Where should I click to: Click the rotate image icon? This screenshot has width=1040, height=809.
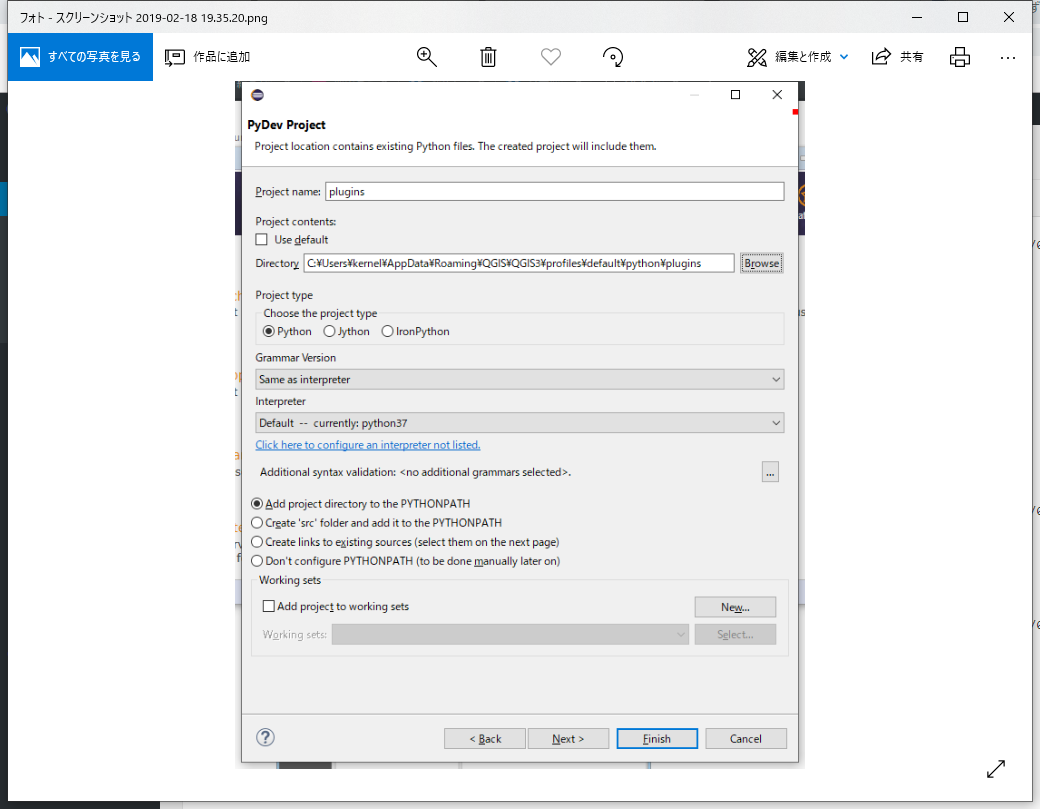click(614, 57)
